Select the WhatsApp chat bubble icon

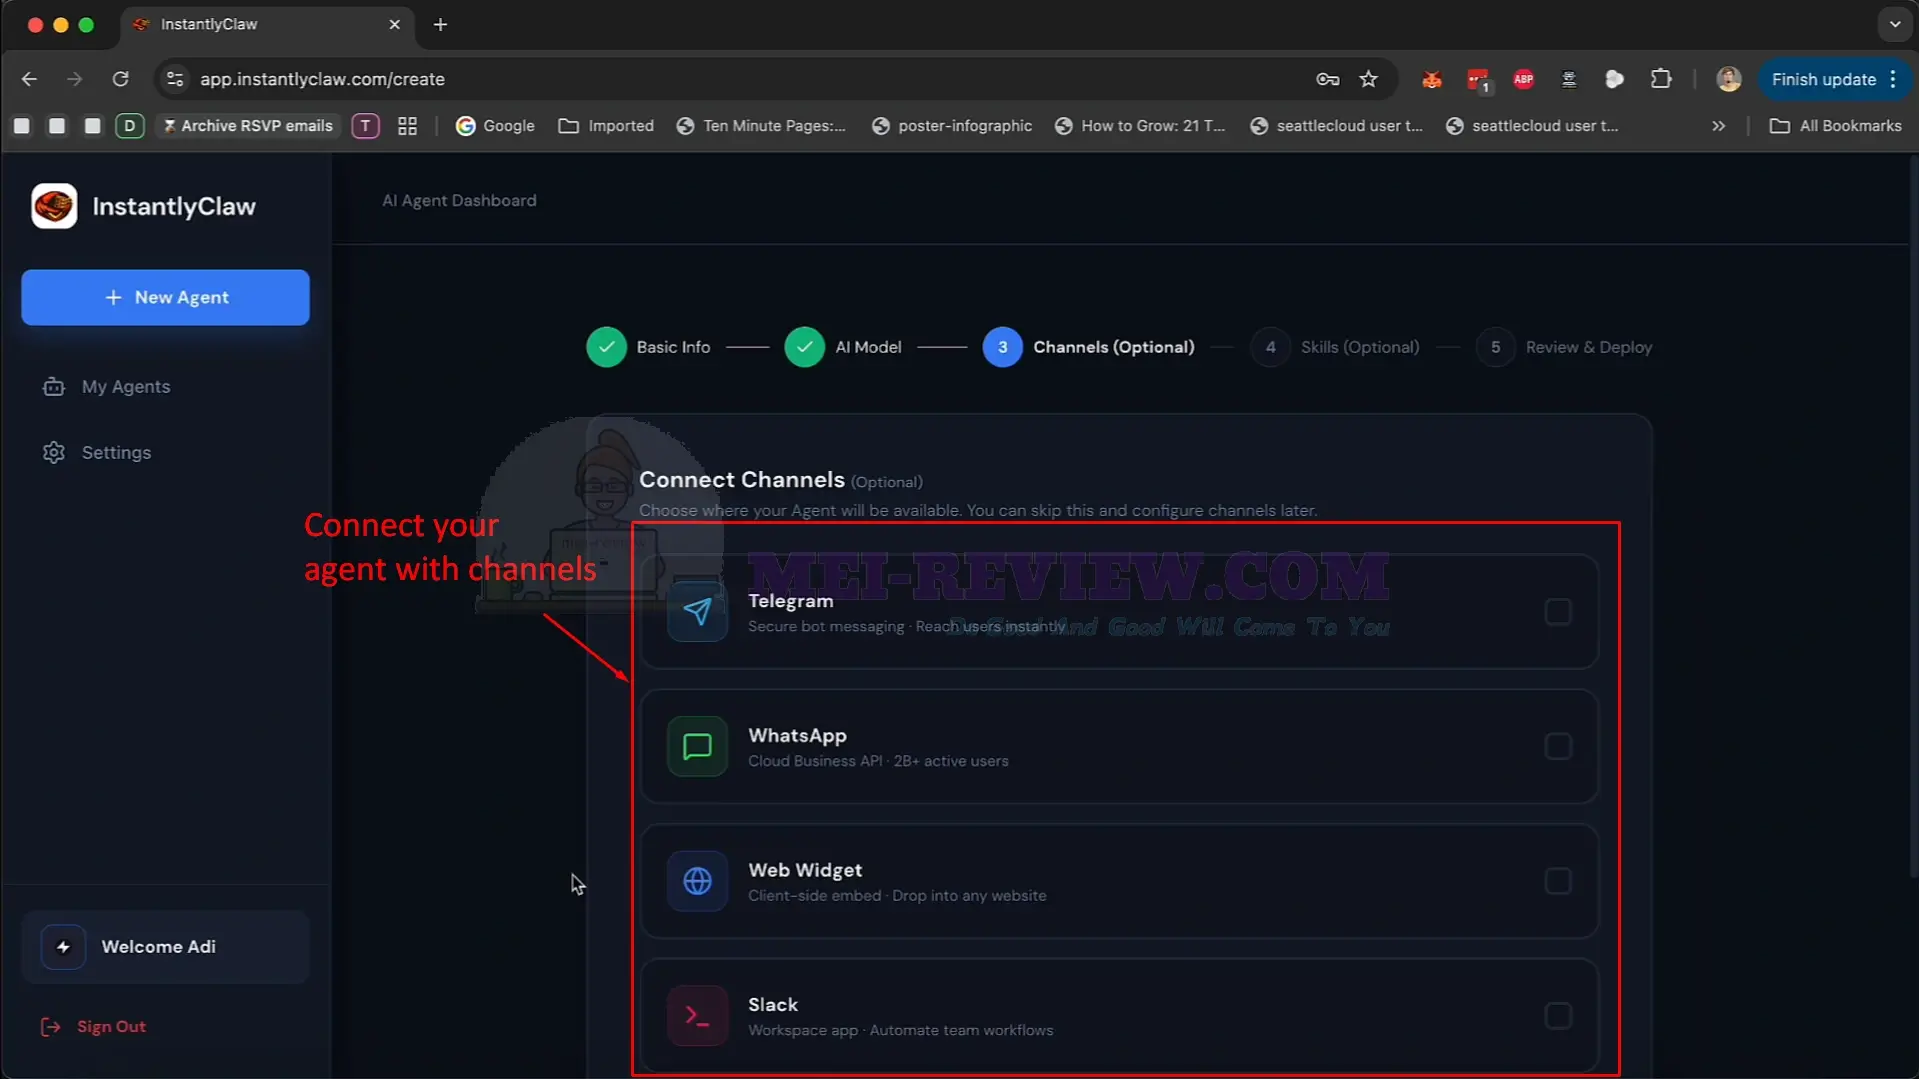click(697, 747)
